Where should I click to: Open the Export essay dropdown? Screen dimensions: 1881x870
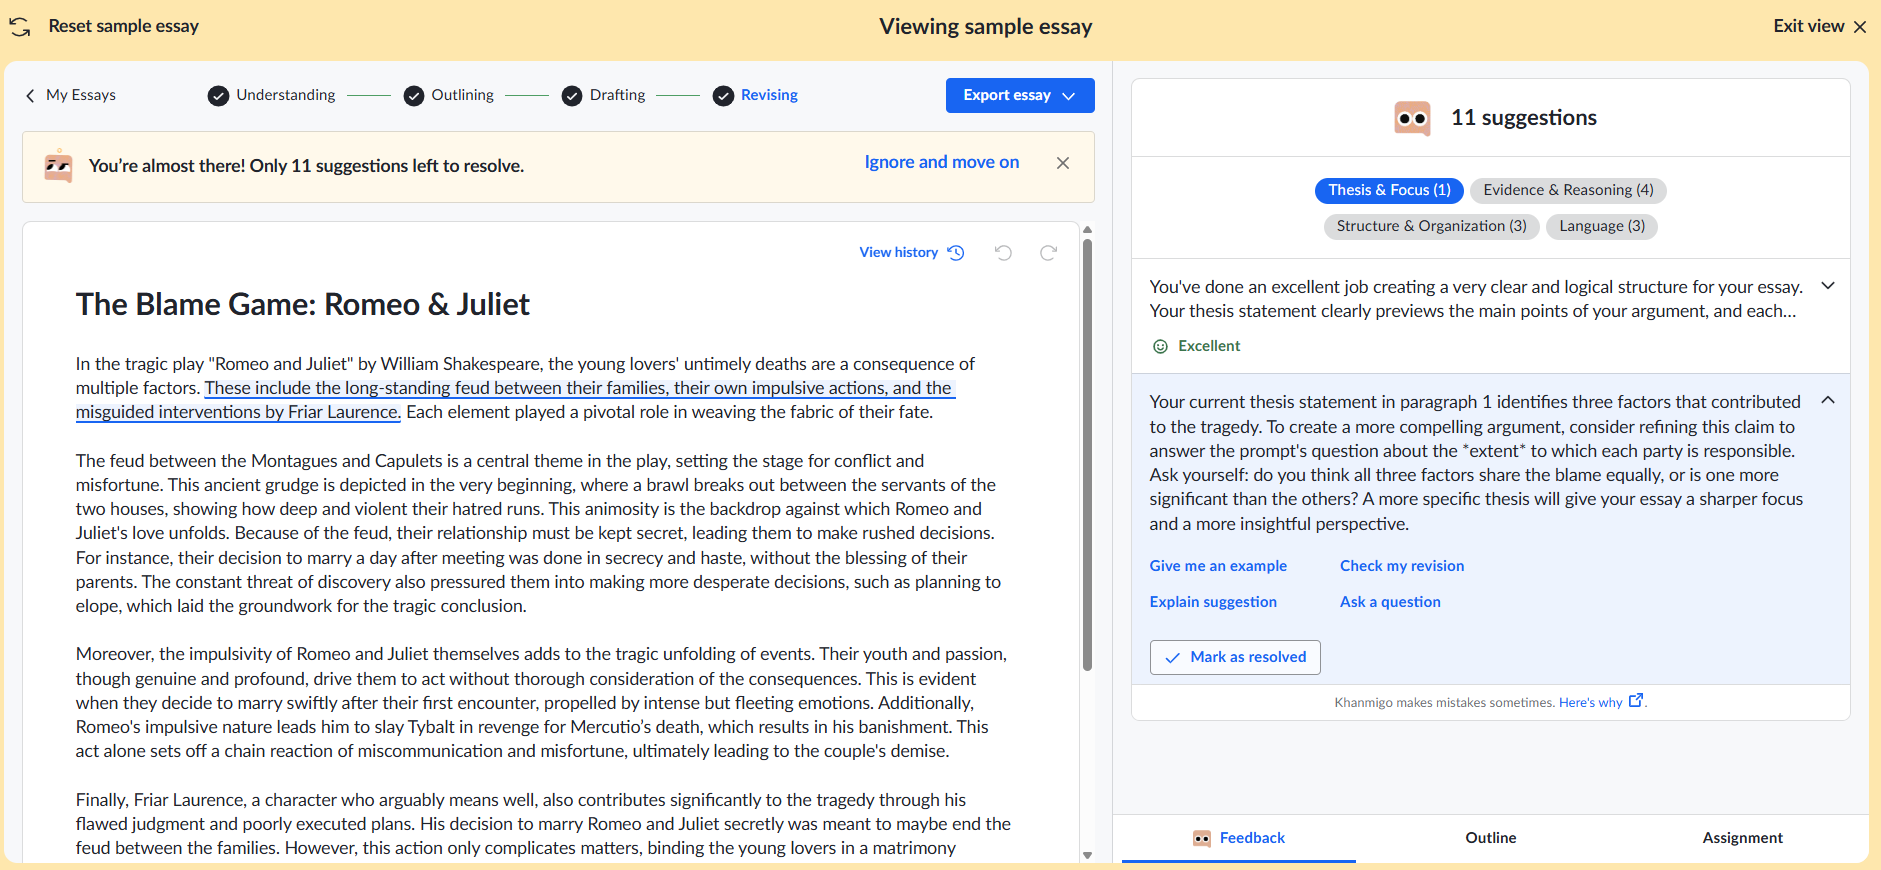[x=1020, y=95]
